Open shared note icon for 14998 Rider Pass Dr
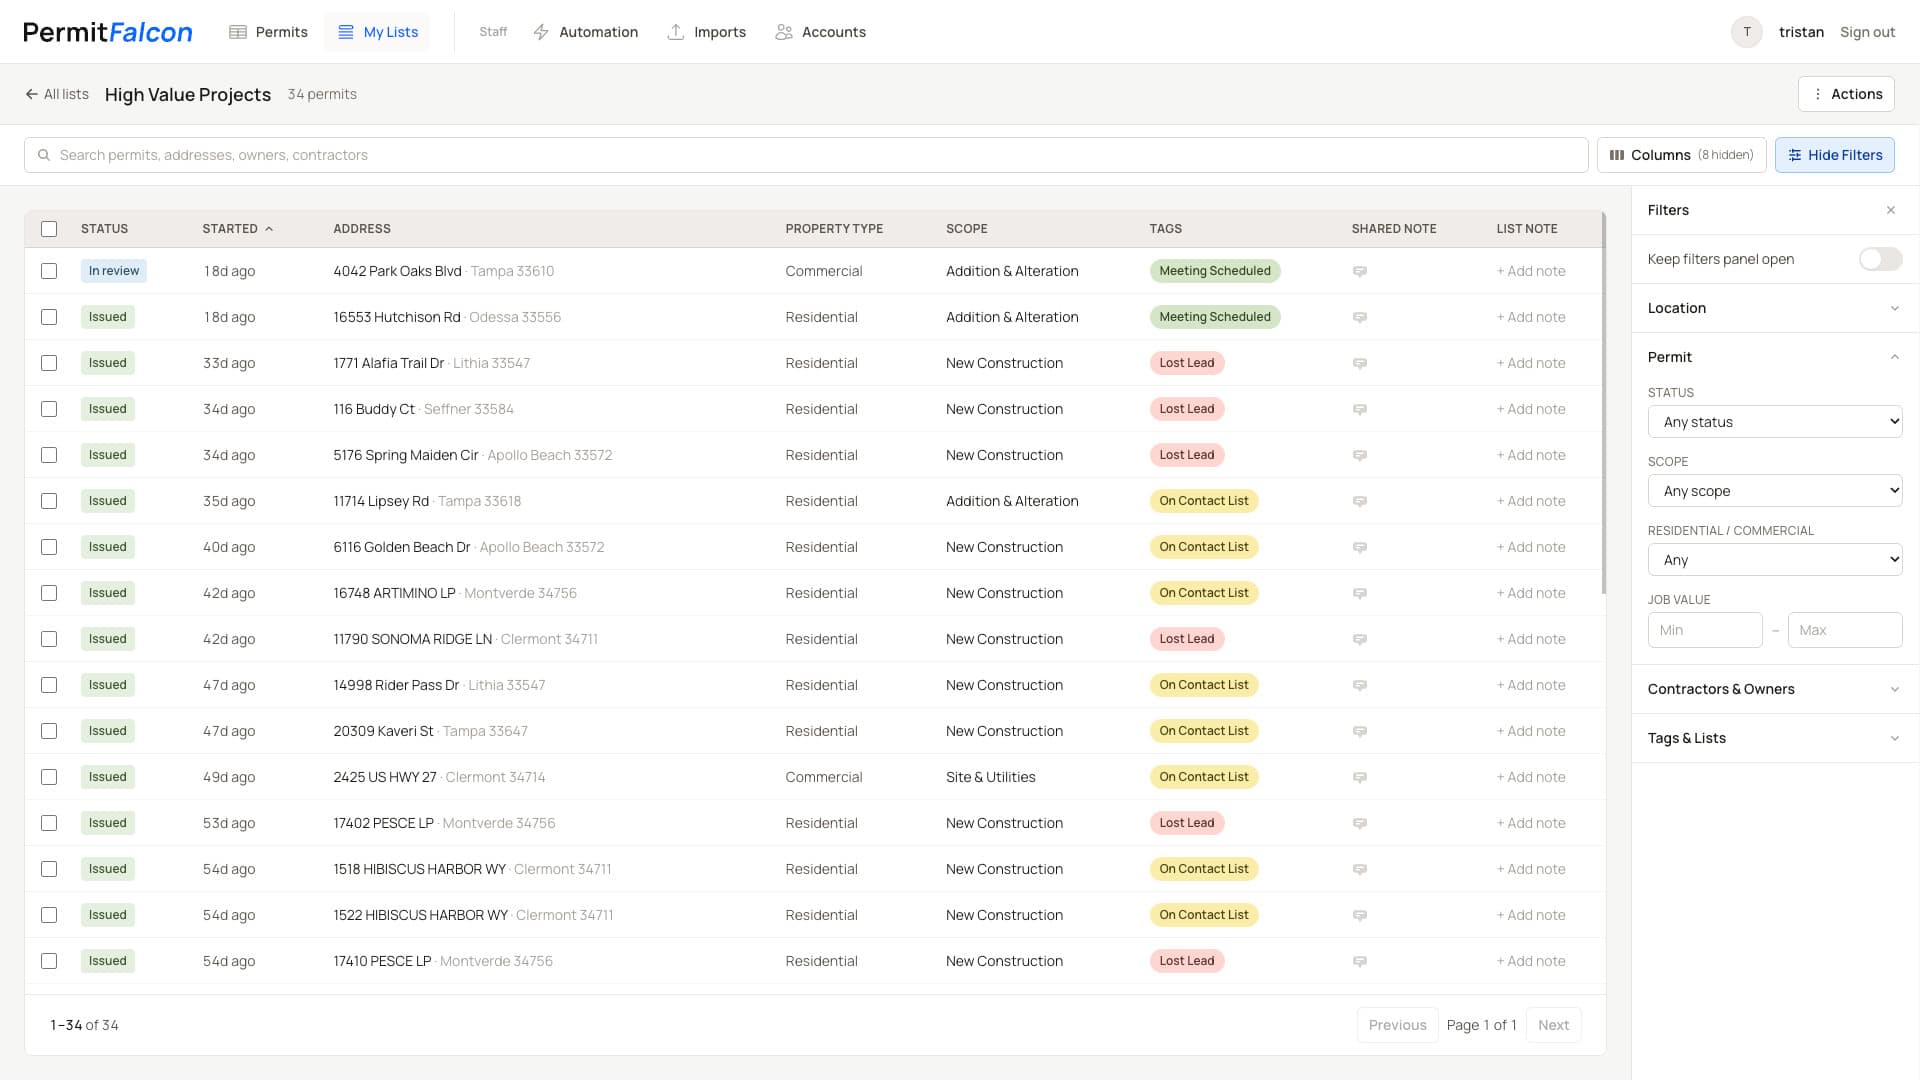The image size is (1920, 1080). (x=1359, y=685)
